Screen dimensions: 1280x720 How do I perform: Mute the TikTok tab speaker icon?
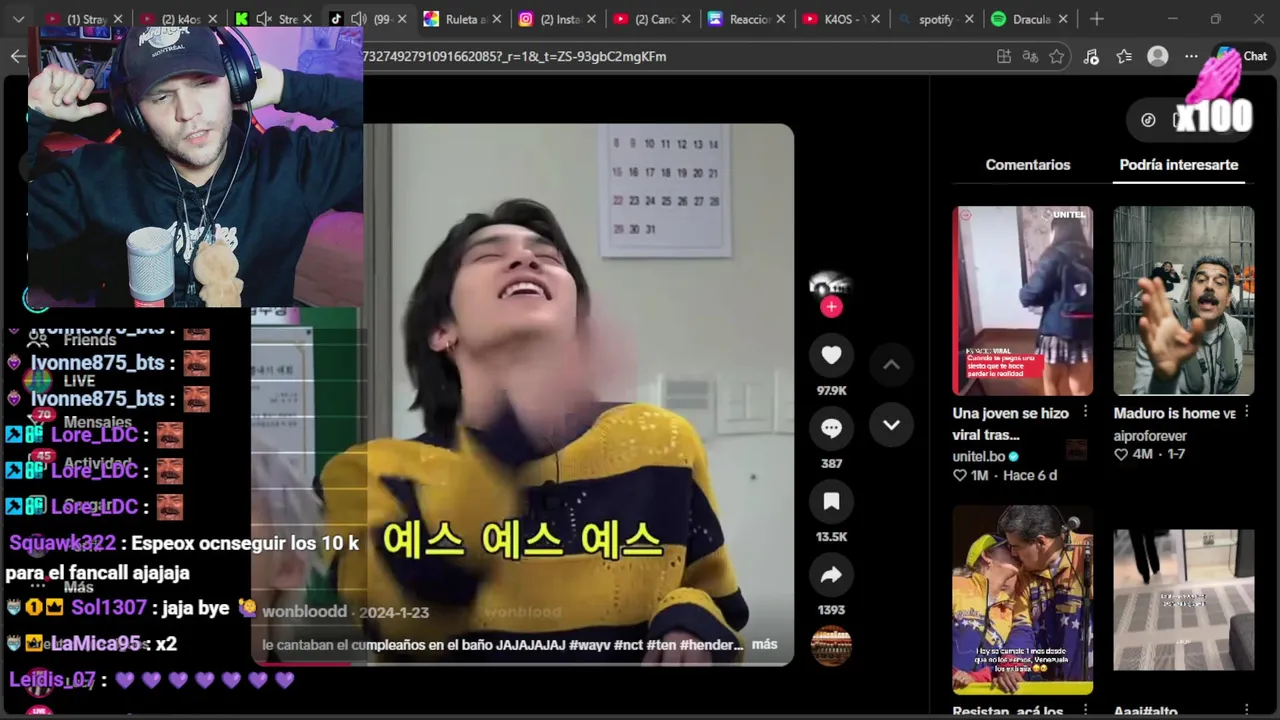(x=358, y=19)
